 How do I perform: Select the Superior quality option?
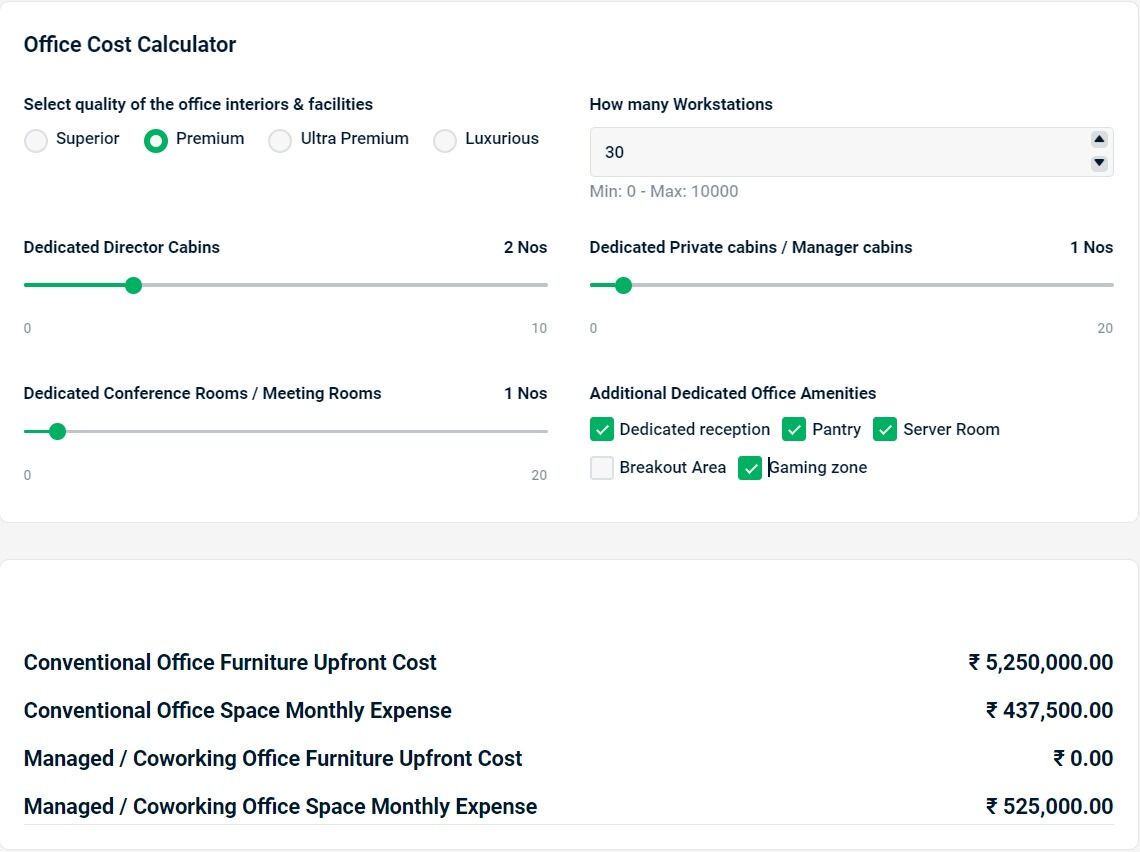pyautogui.click(x=36, y=141)
